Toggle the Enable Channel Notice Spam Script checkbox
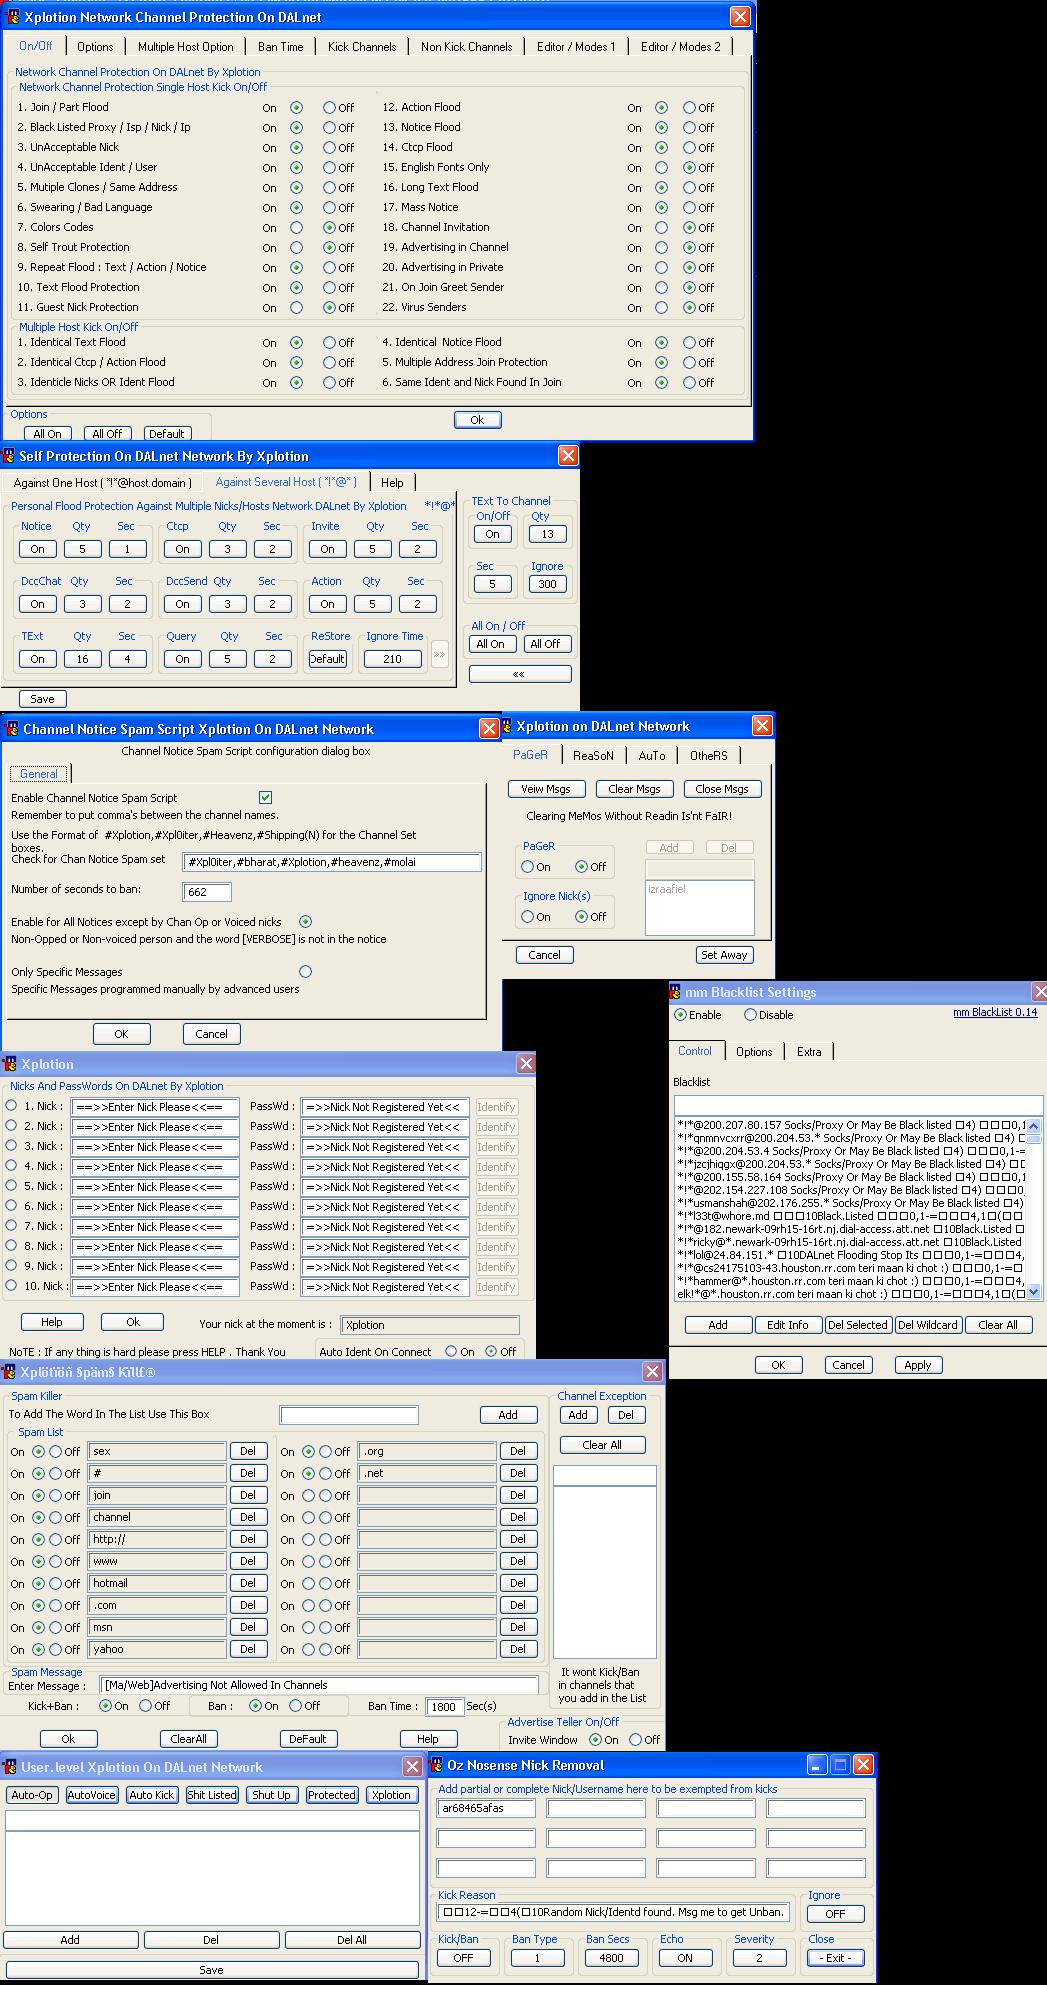The width and height of the screenshot is (1047, 1989). click(x=265, y=798)
